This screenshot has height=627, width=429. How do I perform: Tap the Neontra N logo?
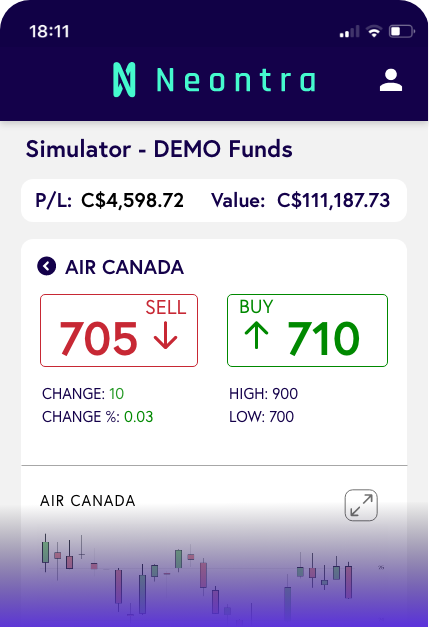124,80
